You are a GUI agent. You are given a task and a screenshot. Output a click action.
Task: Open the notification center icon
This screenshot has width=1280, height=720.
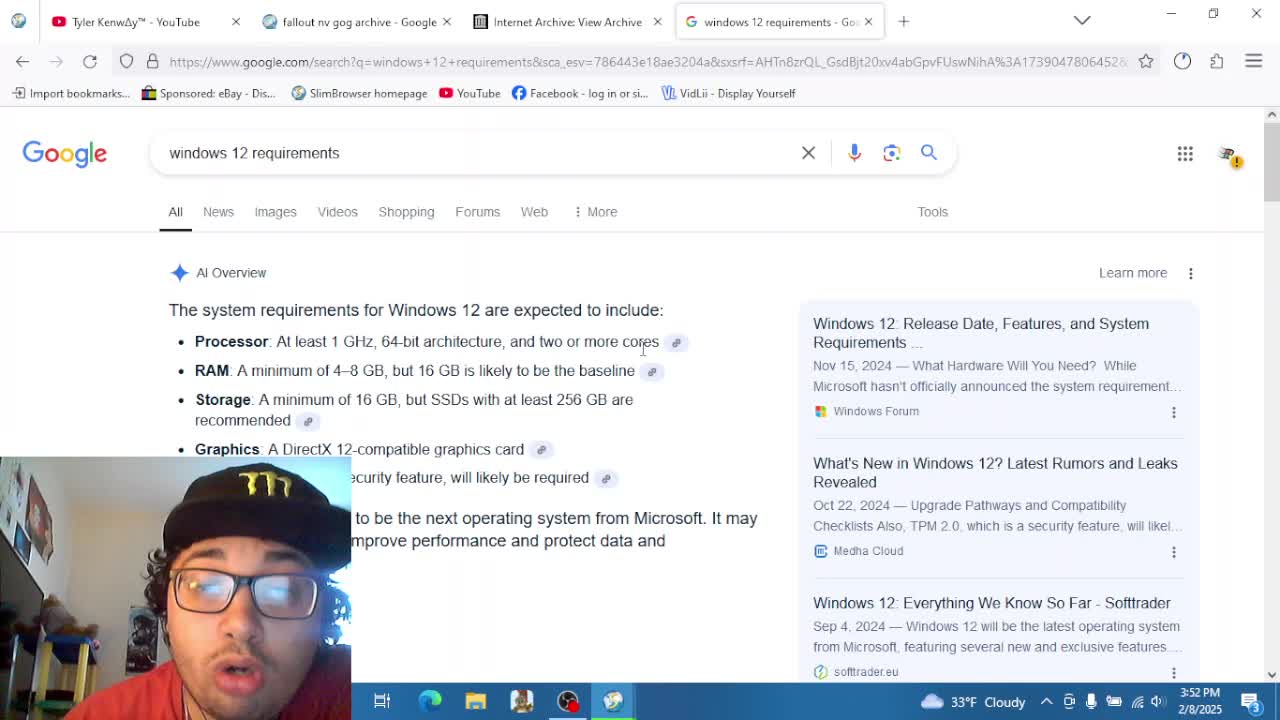tap(1251, 701)
